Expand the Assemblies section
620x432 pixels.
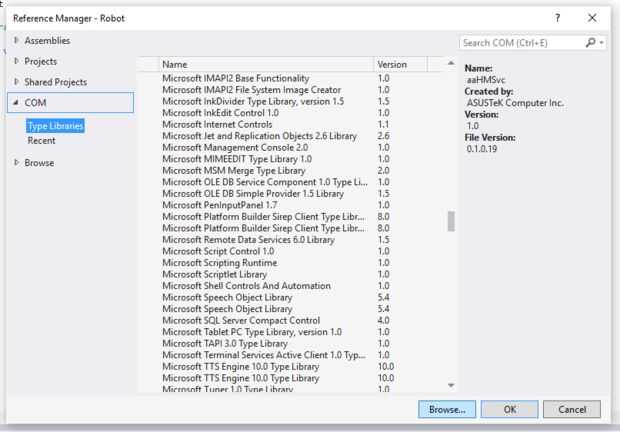click(x=16, y=40)
